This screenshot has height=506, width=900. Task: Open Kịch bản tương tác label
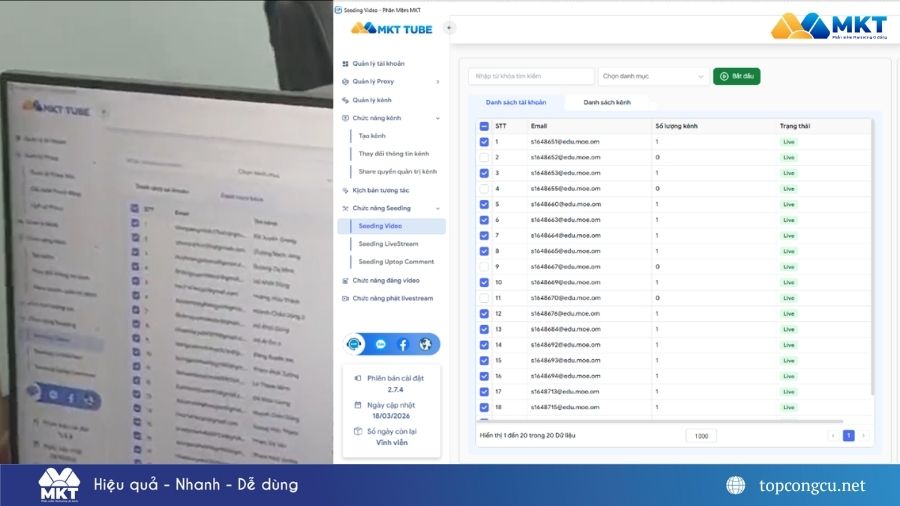[x=381, y=190]
